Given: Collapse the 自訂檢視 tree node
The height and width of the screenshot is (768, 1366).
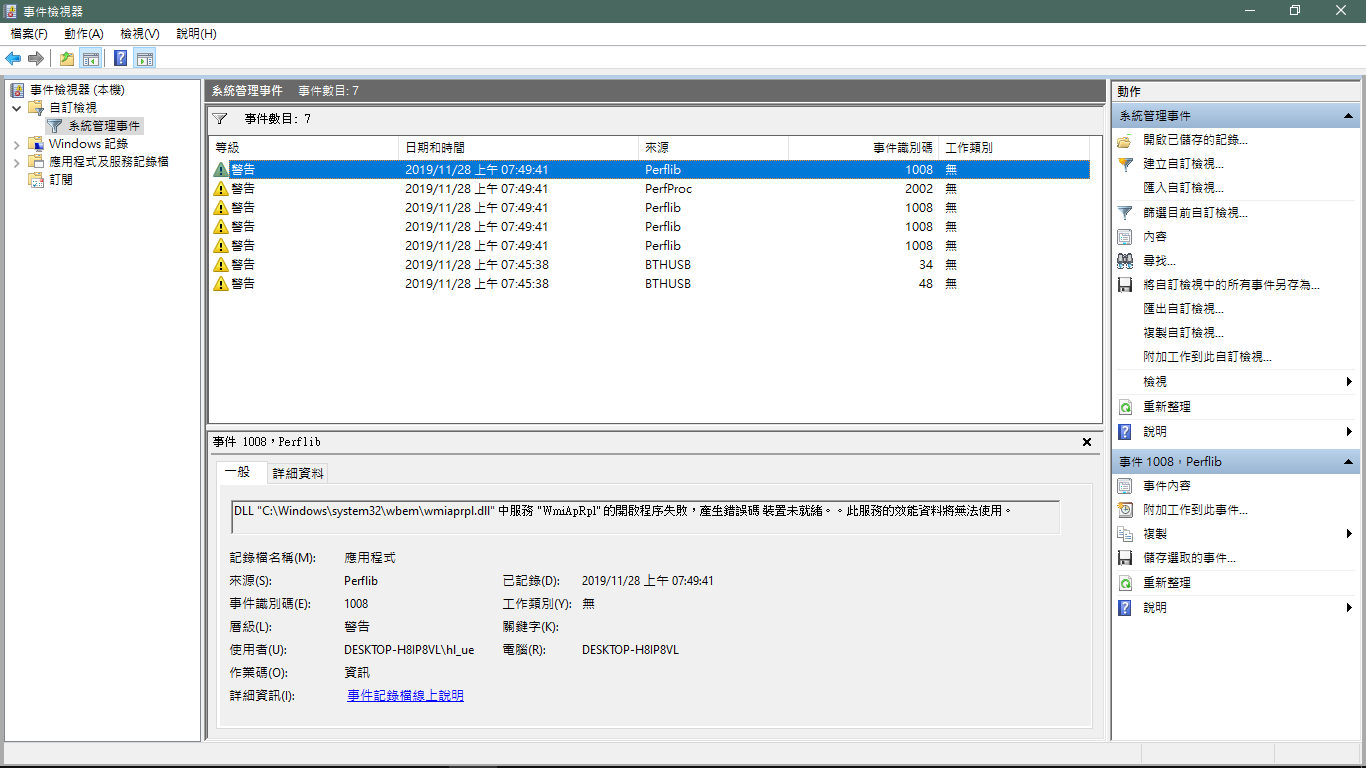Looking at the screenshot, I should (x=17, y=108).
